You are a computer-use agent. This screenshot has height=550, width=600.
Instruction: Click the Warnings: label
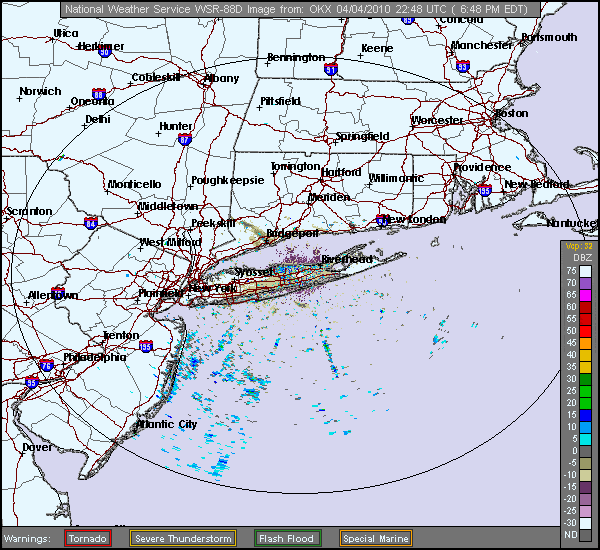tap(27, 539)
